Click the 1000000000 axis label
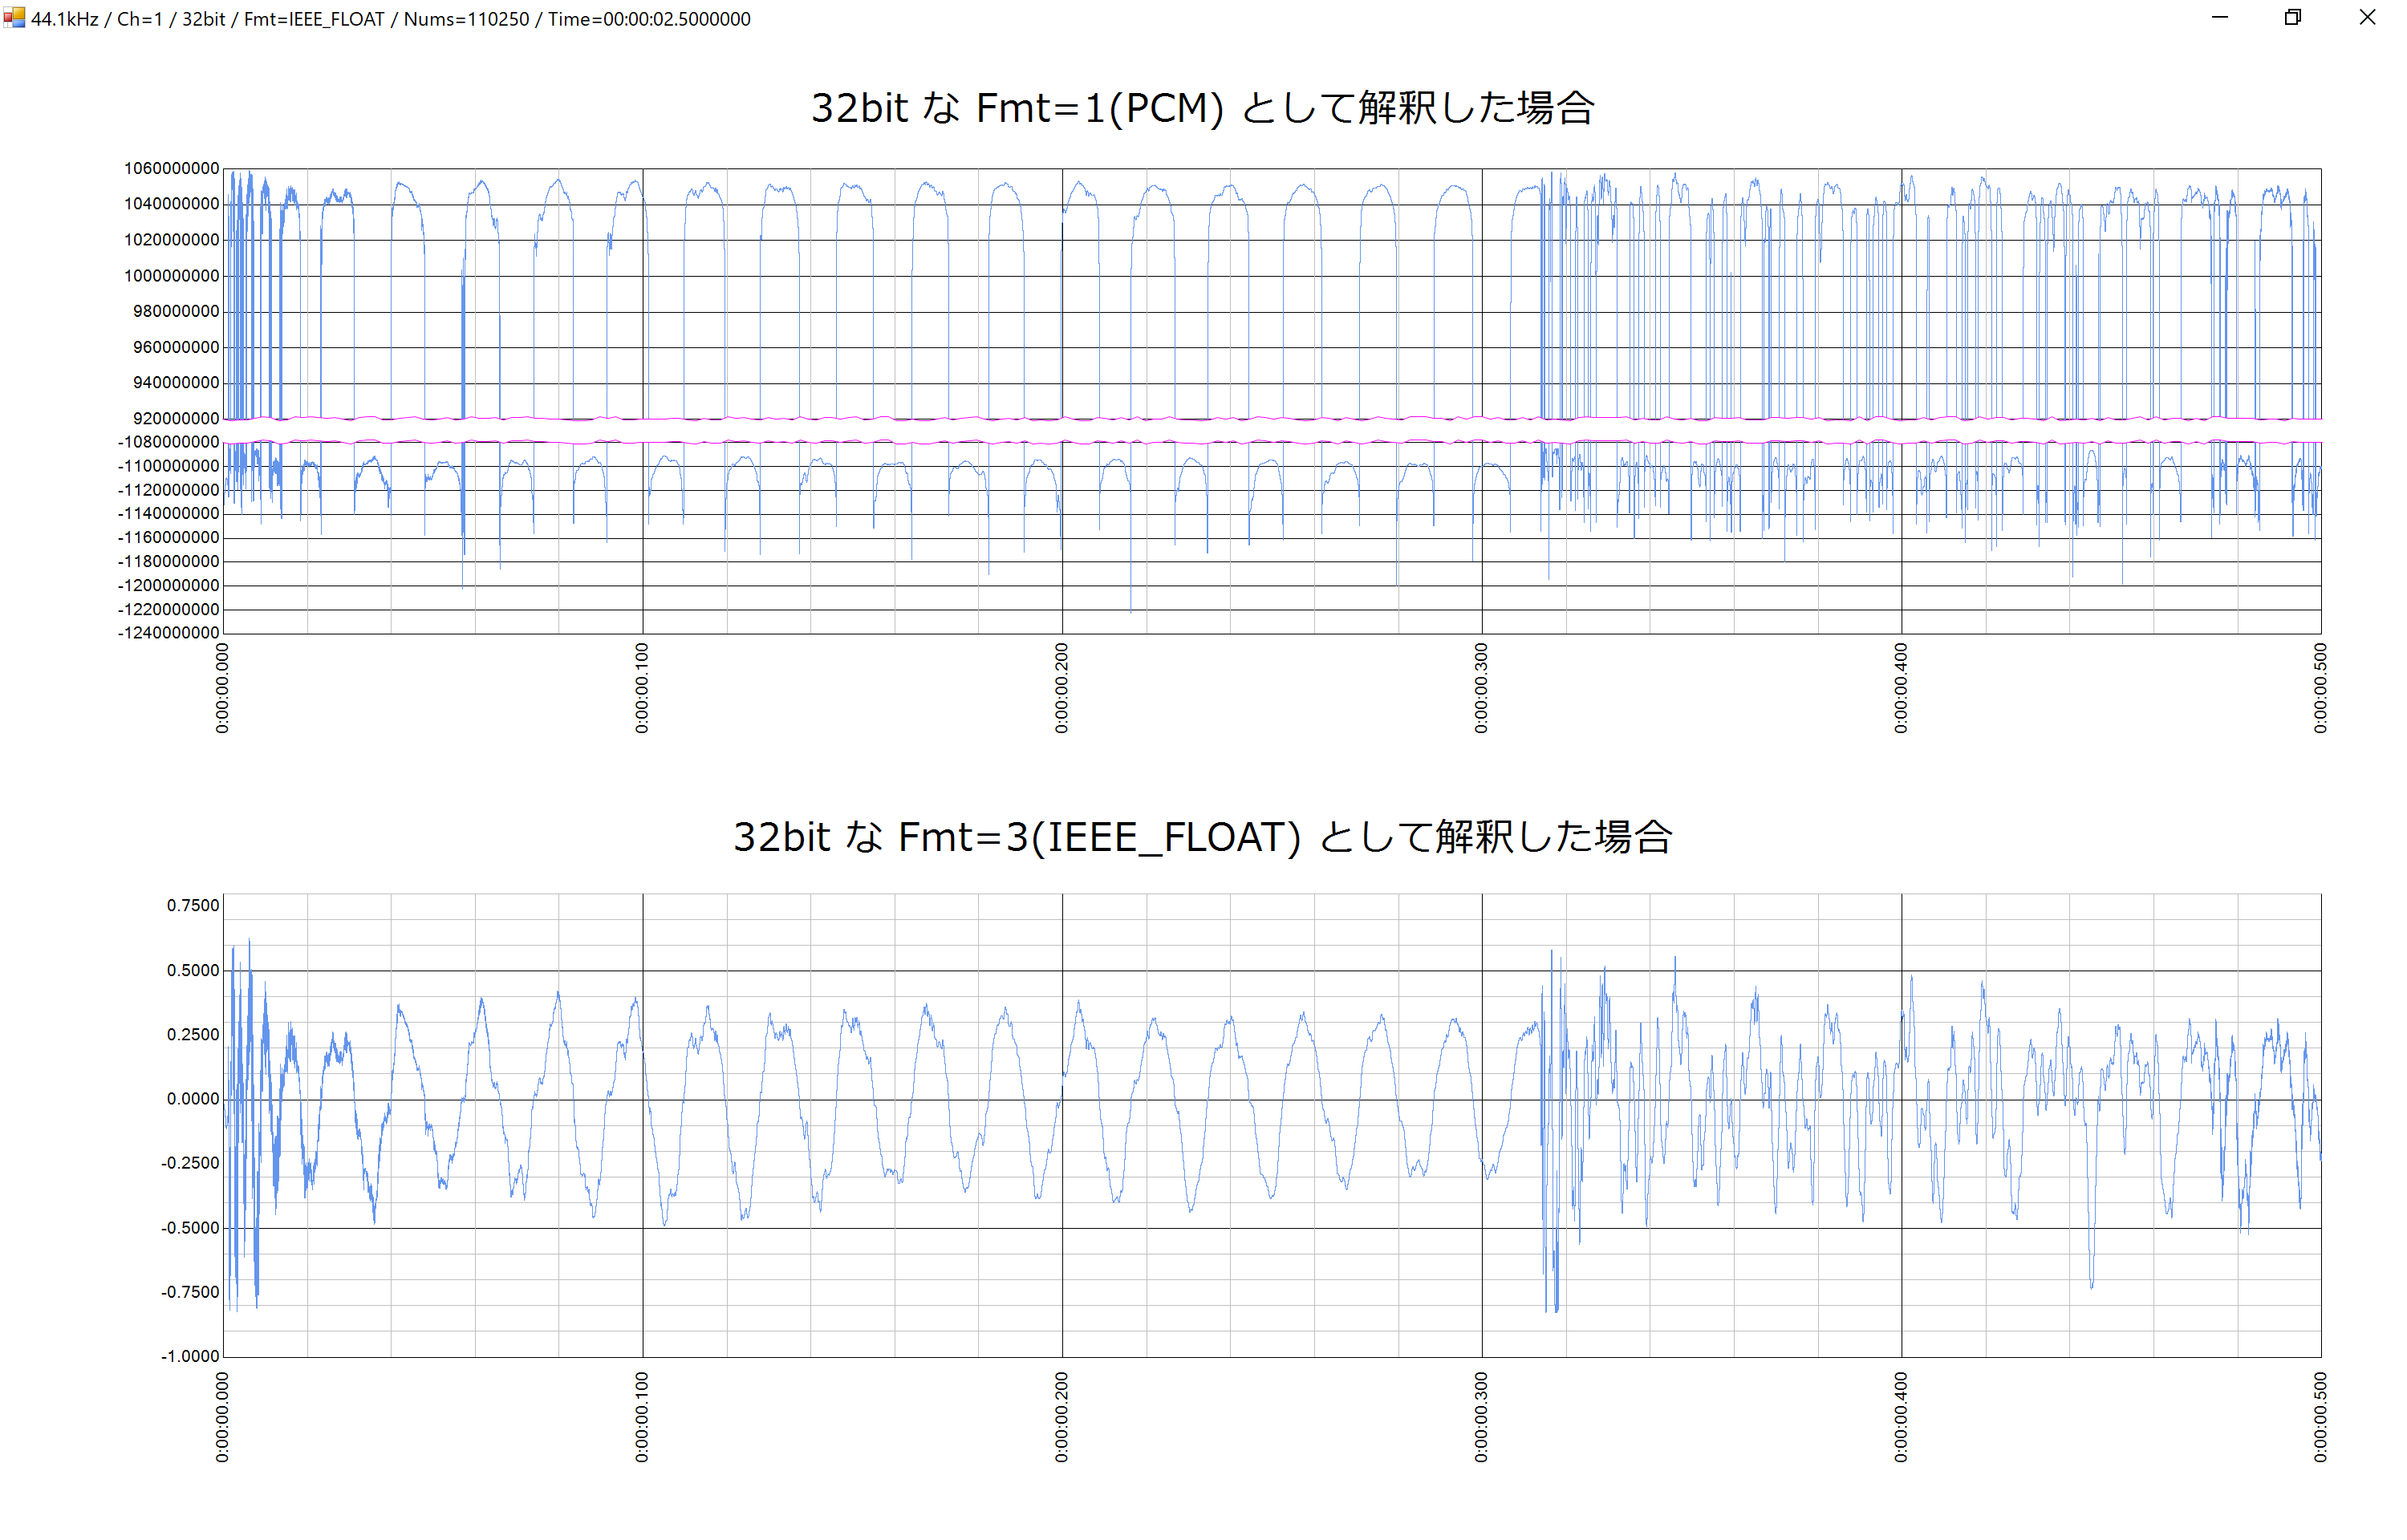Image resolution: width=2407 pixels, height=1540 pixels. [171, 276]
